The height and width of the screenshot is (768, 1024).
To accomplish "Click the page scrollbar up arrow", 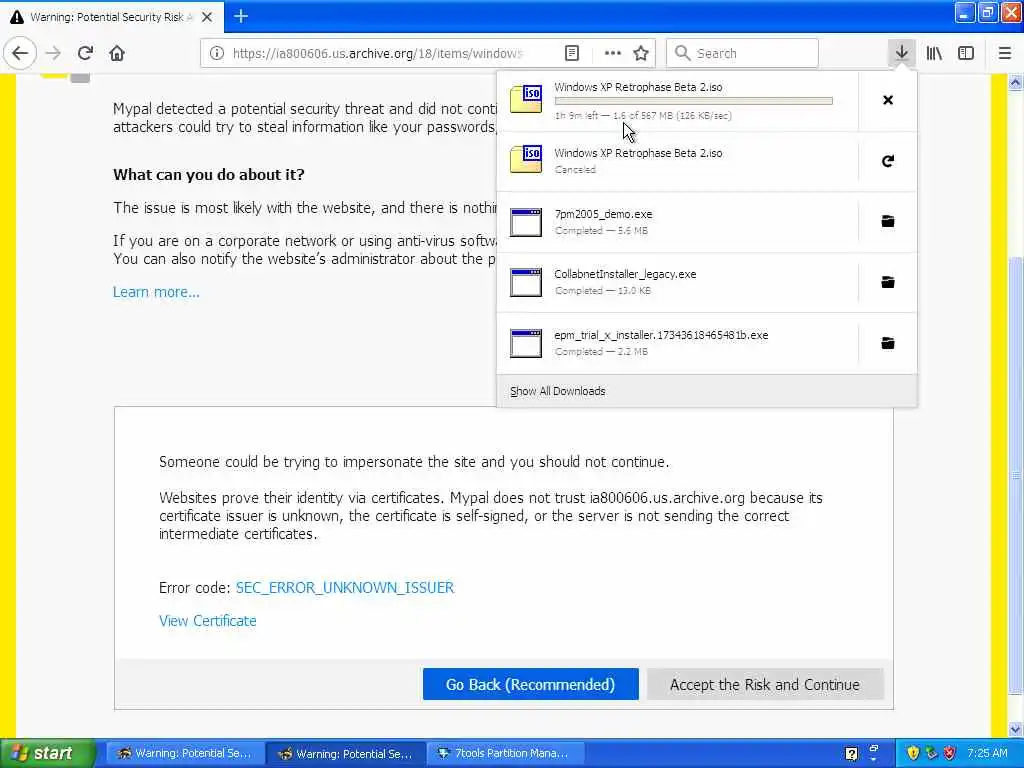I will [1016, 82].
